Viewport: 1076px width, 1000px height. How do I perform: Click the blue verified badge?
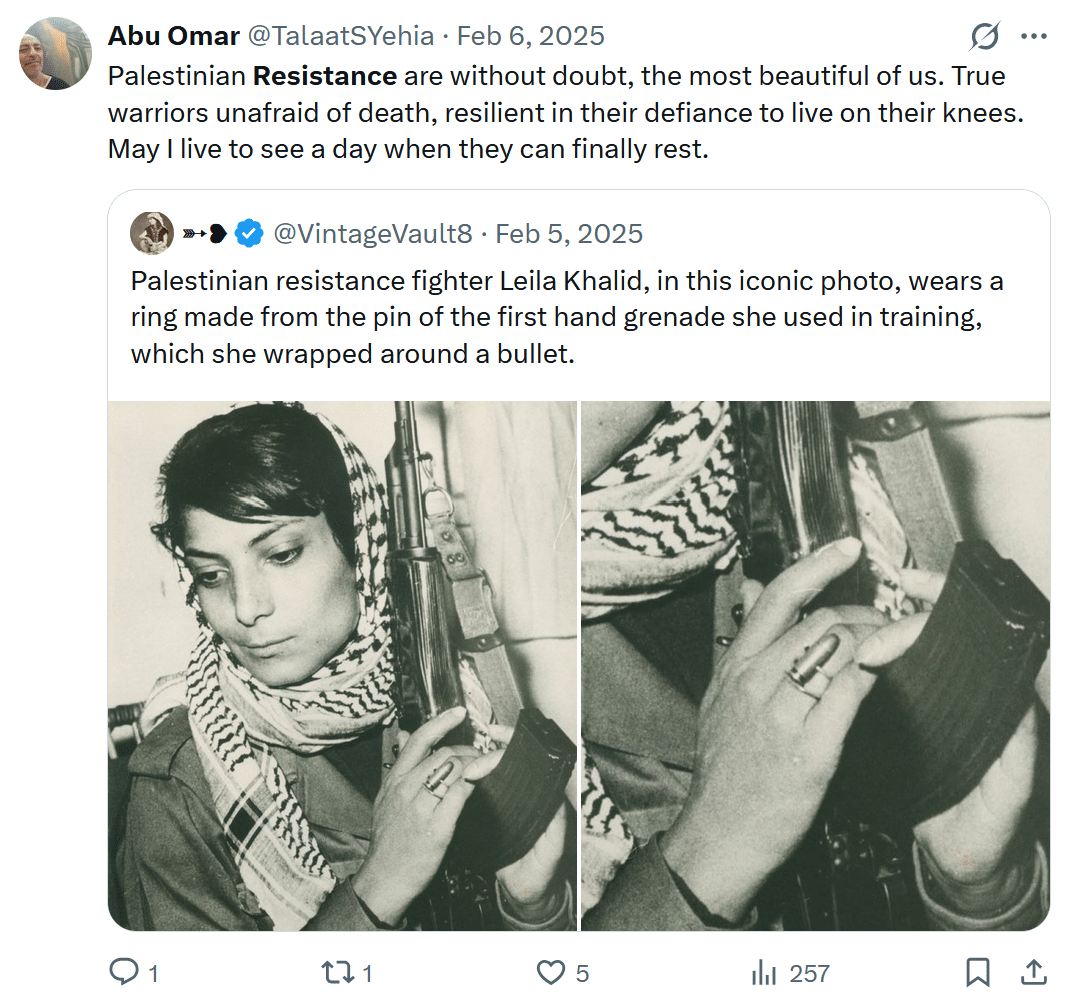pos(248,234)
